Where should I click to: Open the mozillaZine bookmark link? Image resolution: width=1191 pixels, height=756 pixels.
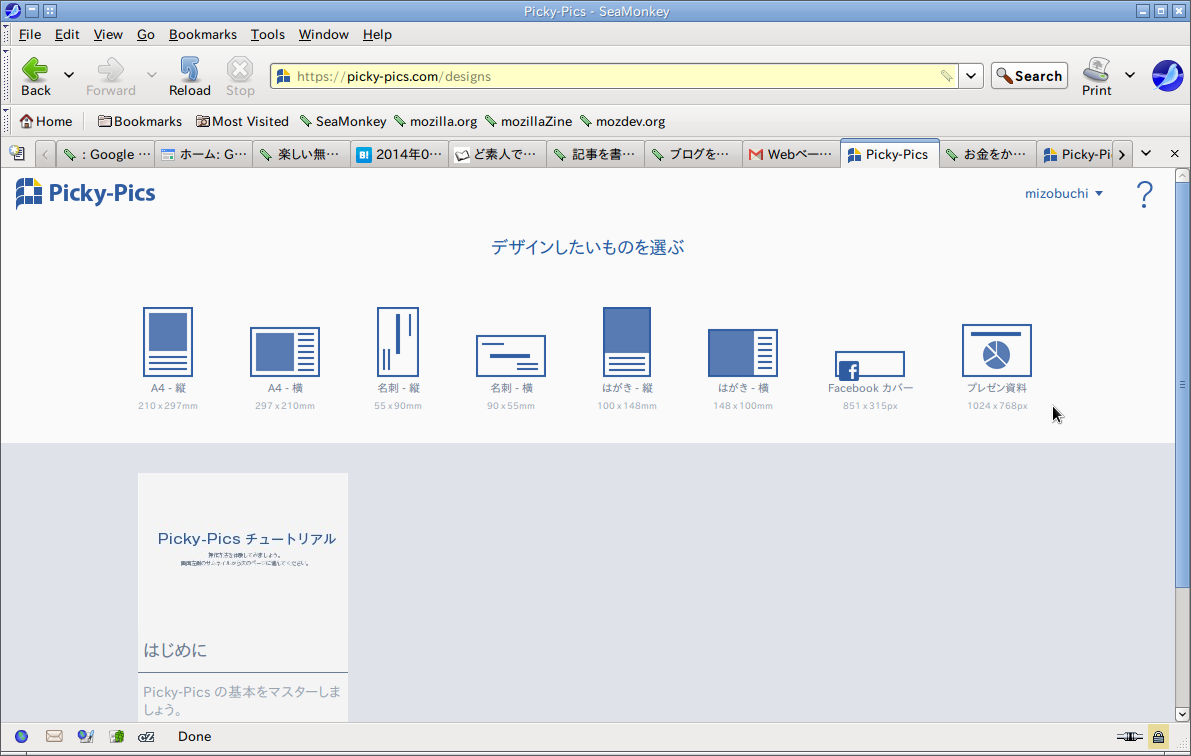point(529,122)
